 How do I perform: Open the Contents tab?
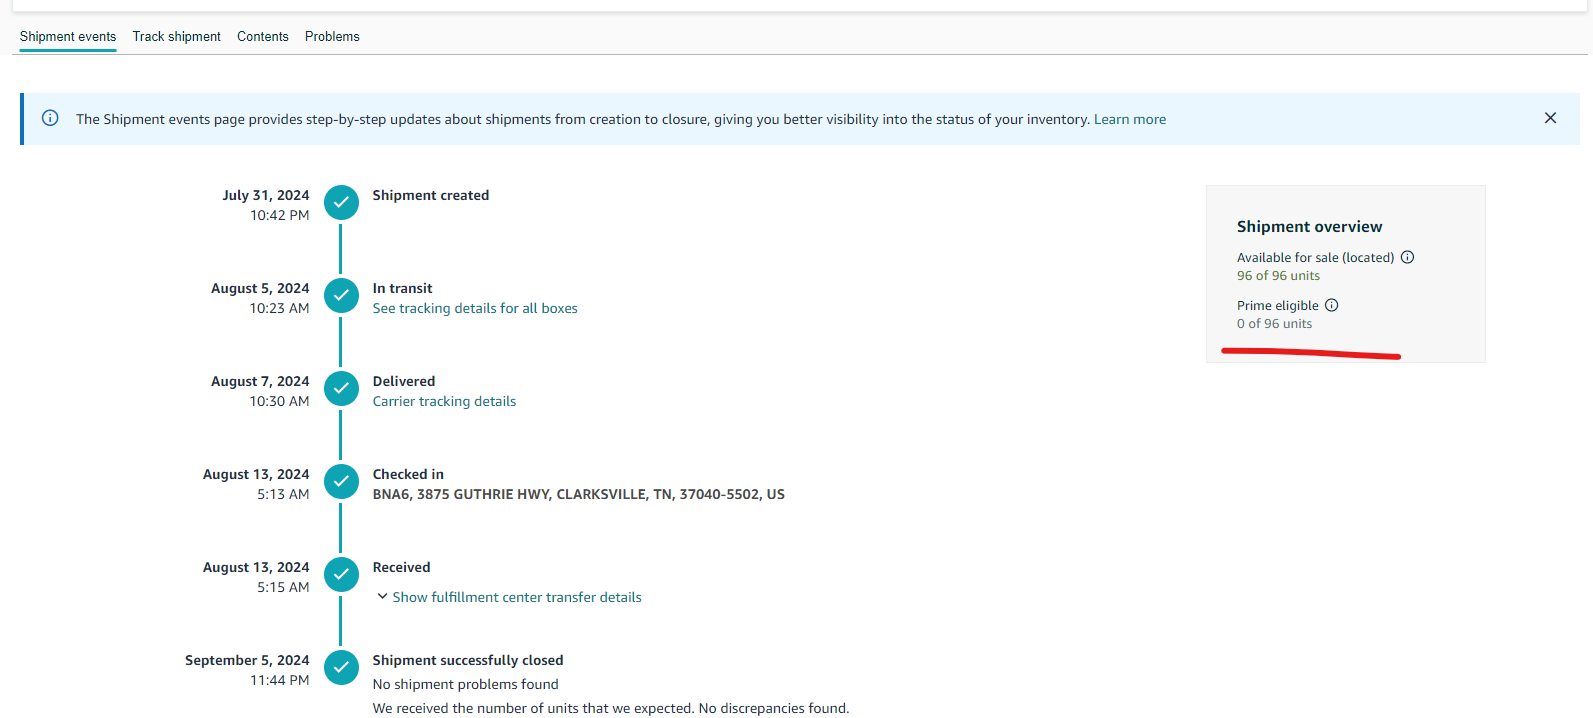[263, 36]
